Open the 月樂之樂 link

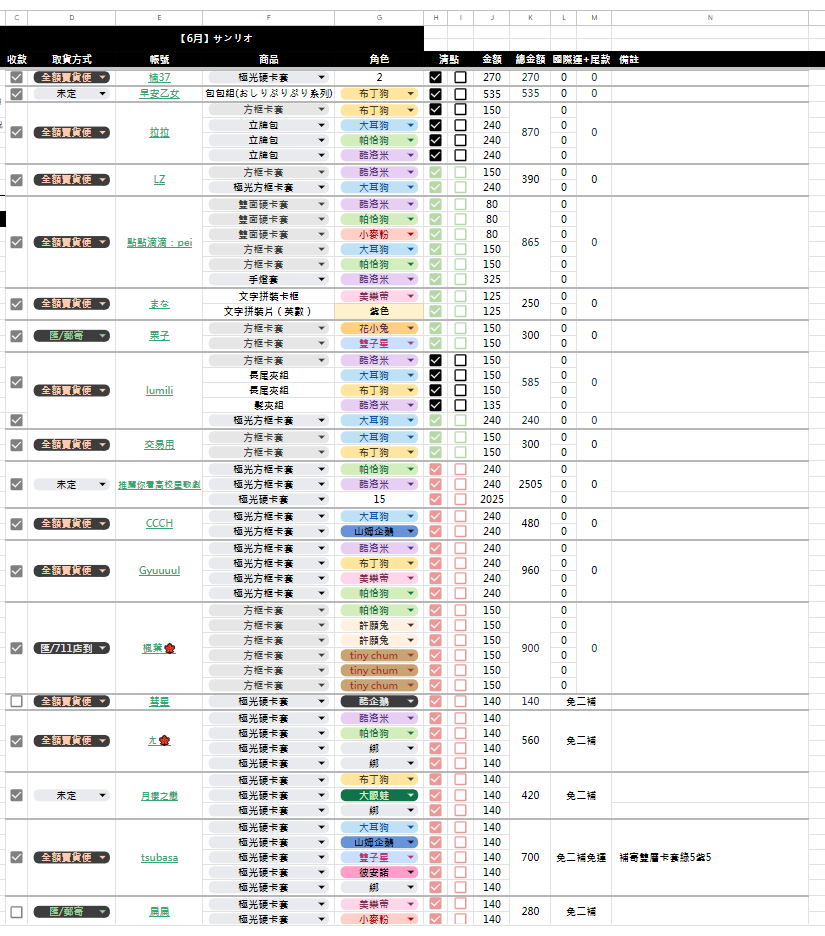click(159, 796)
